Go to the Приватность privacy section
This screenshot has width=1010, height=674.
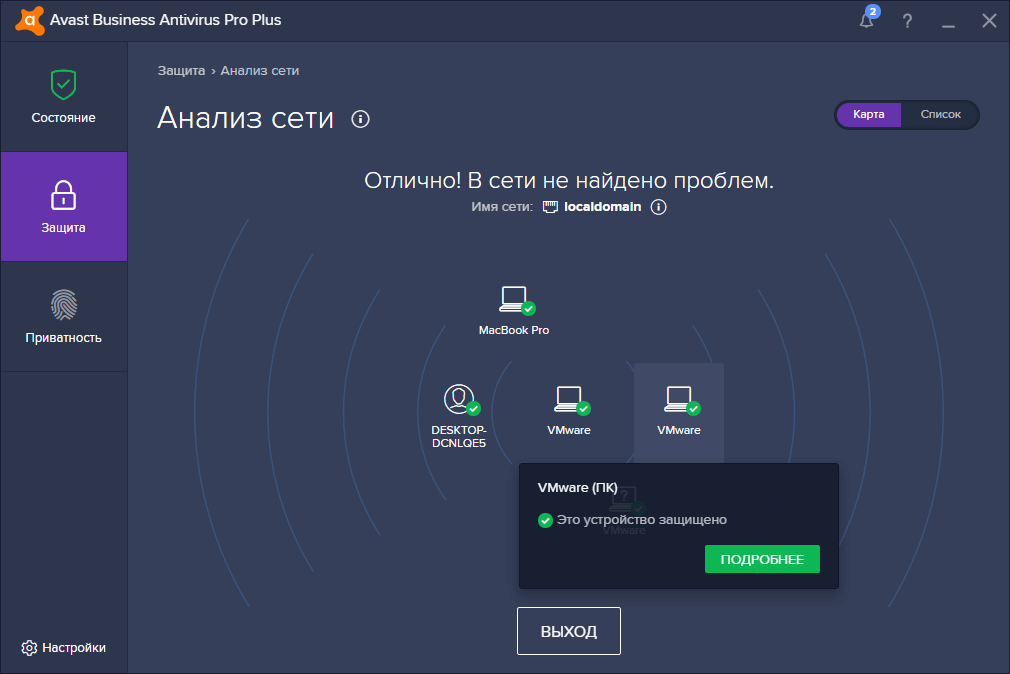point(64,316)
